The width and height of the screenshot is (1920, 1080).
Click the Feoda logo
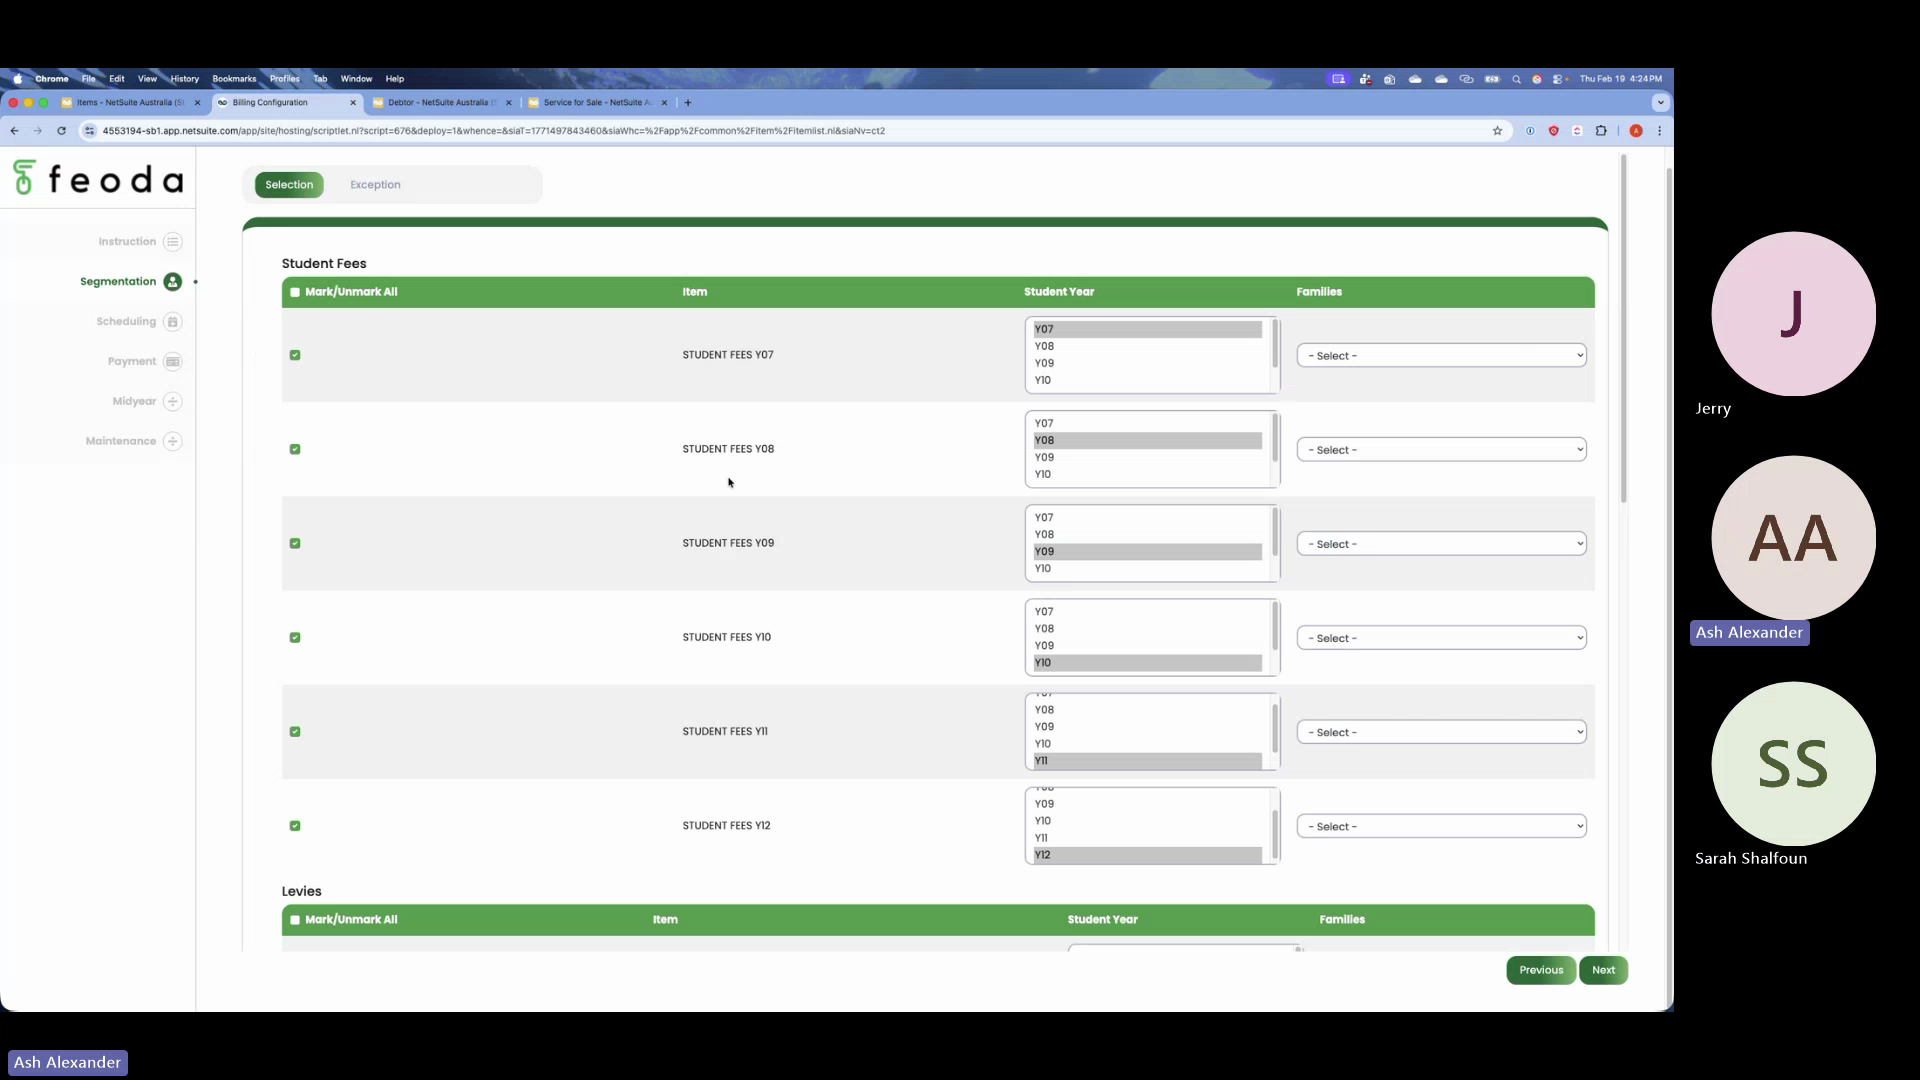(97, 178)
